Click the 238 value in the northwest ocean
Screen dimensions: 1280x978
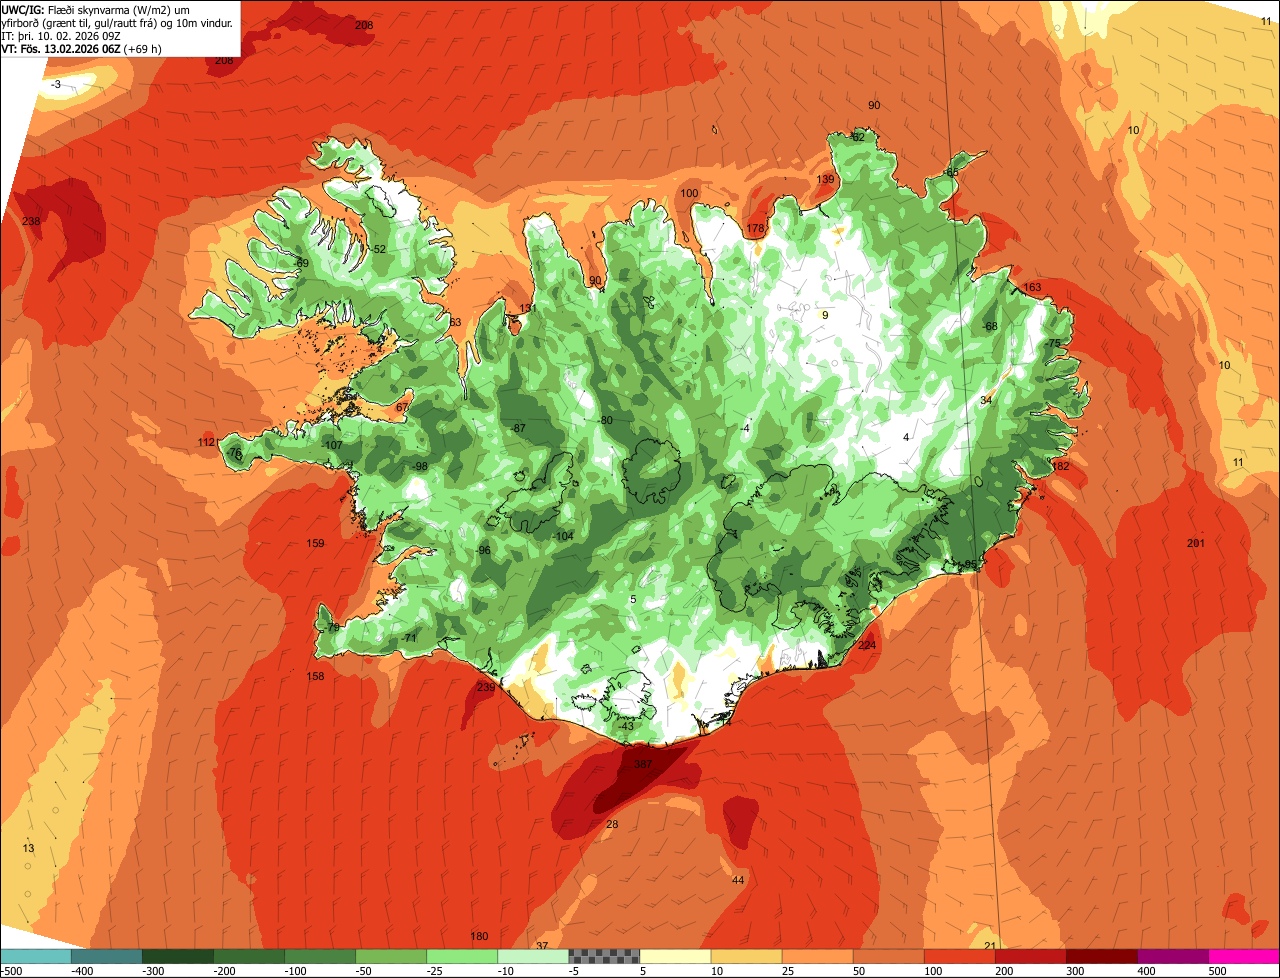click(31, 221)
